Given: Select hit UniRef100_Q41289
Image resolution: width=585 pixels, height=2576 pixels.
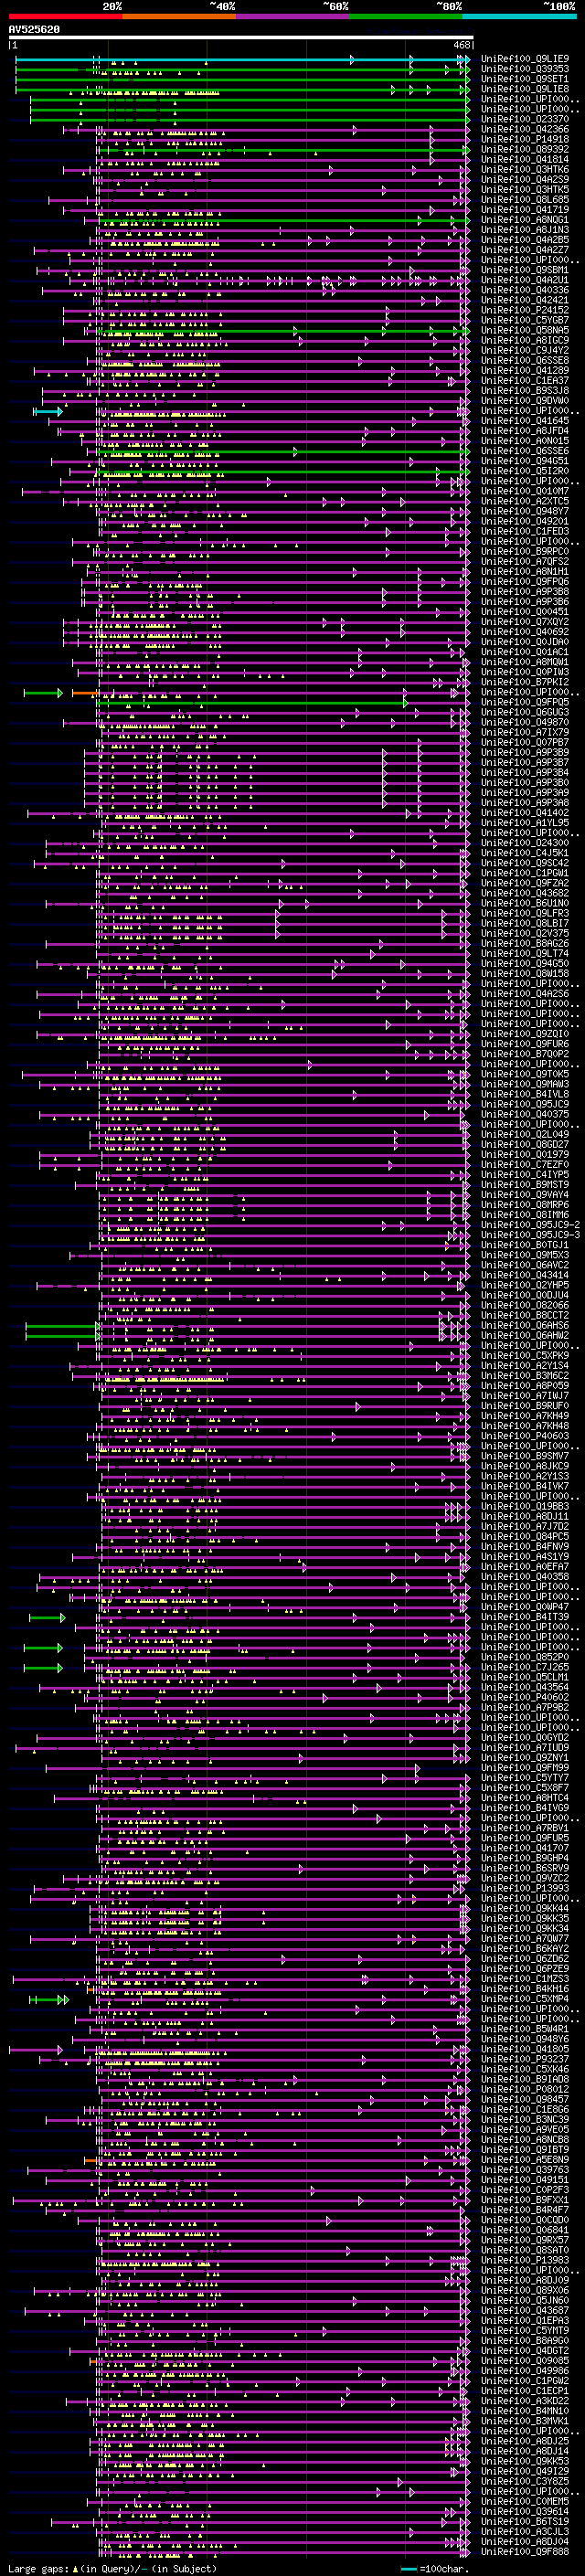Looking at the screenshot, I should point(525,370).
